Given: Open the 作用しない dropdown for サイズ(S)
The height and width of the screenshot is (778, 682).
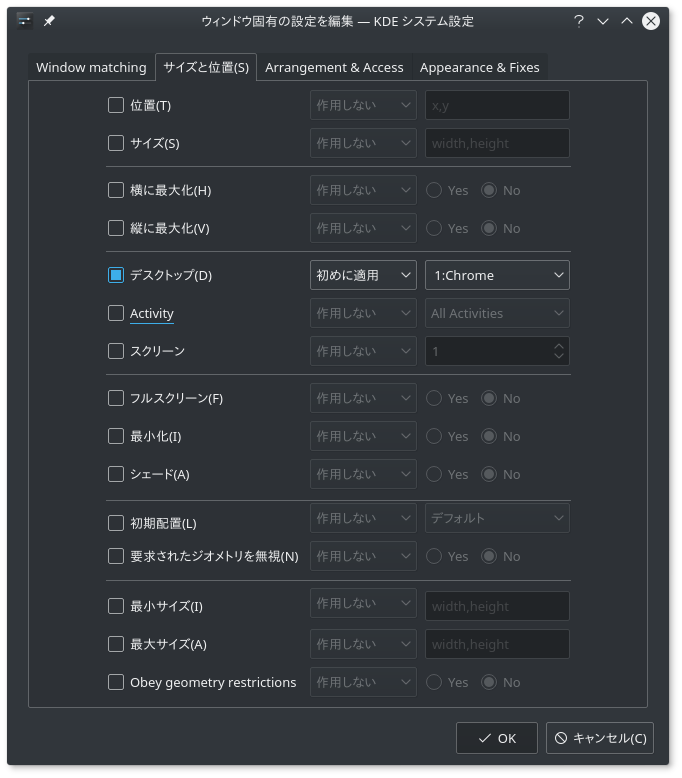Looking at the screenshot, I should click(363, 143).
